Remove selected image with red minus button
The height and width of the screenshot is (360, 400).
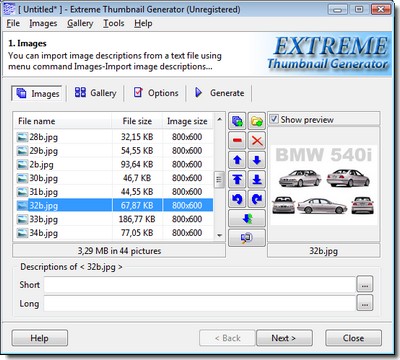[x=237, y=140]
